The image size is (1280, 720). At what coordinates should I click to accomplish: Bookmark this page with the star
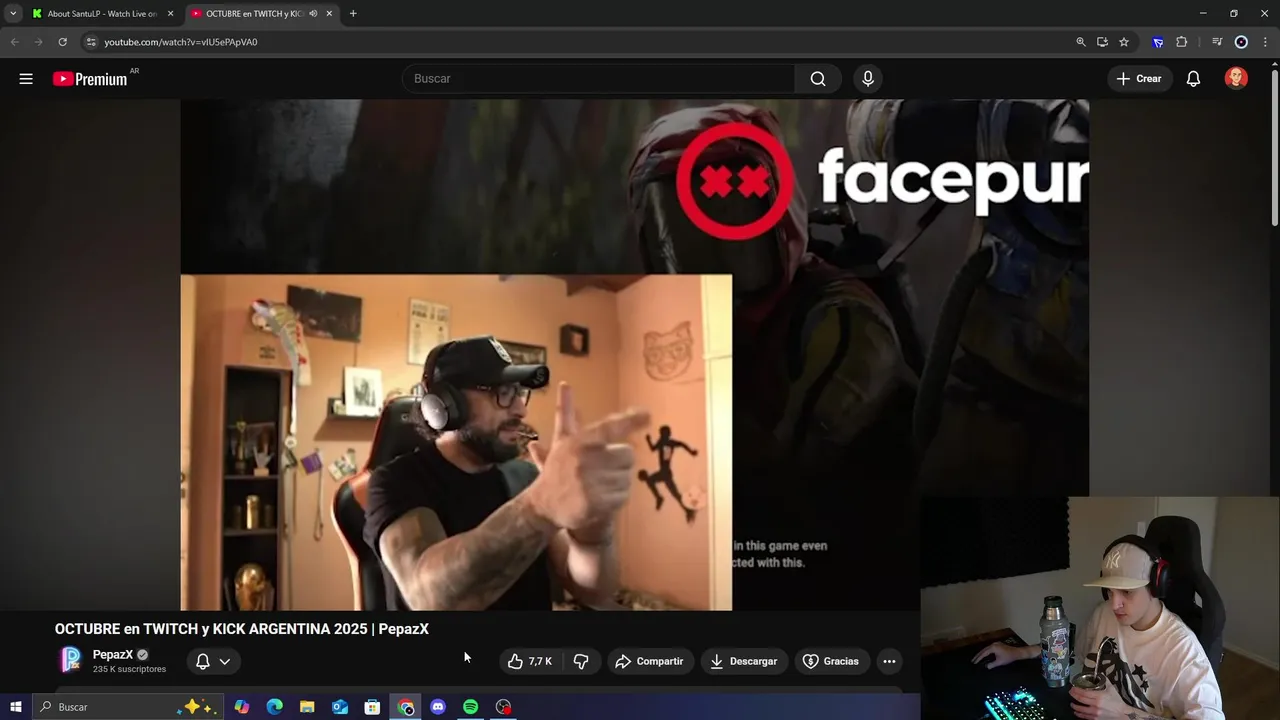(x=1124, y=42)
